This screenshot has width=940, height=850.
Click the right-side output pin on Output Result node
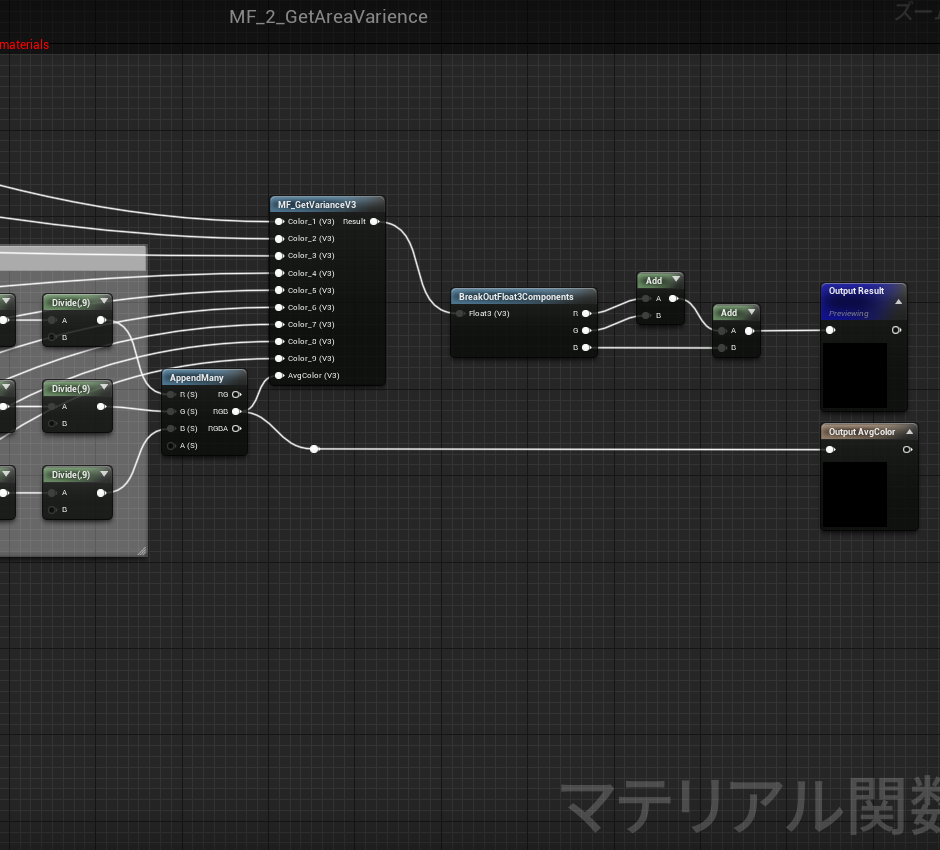pos(896,330)
